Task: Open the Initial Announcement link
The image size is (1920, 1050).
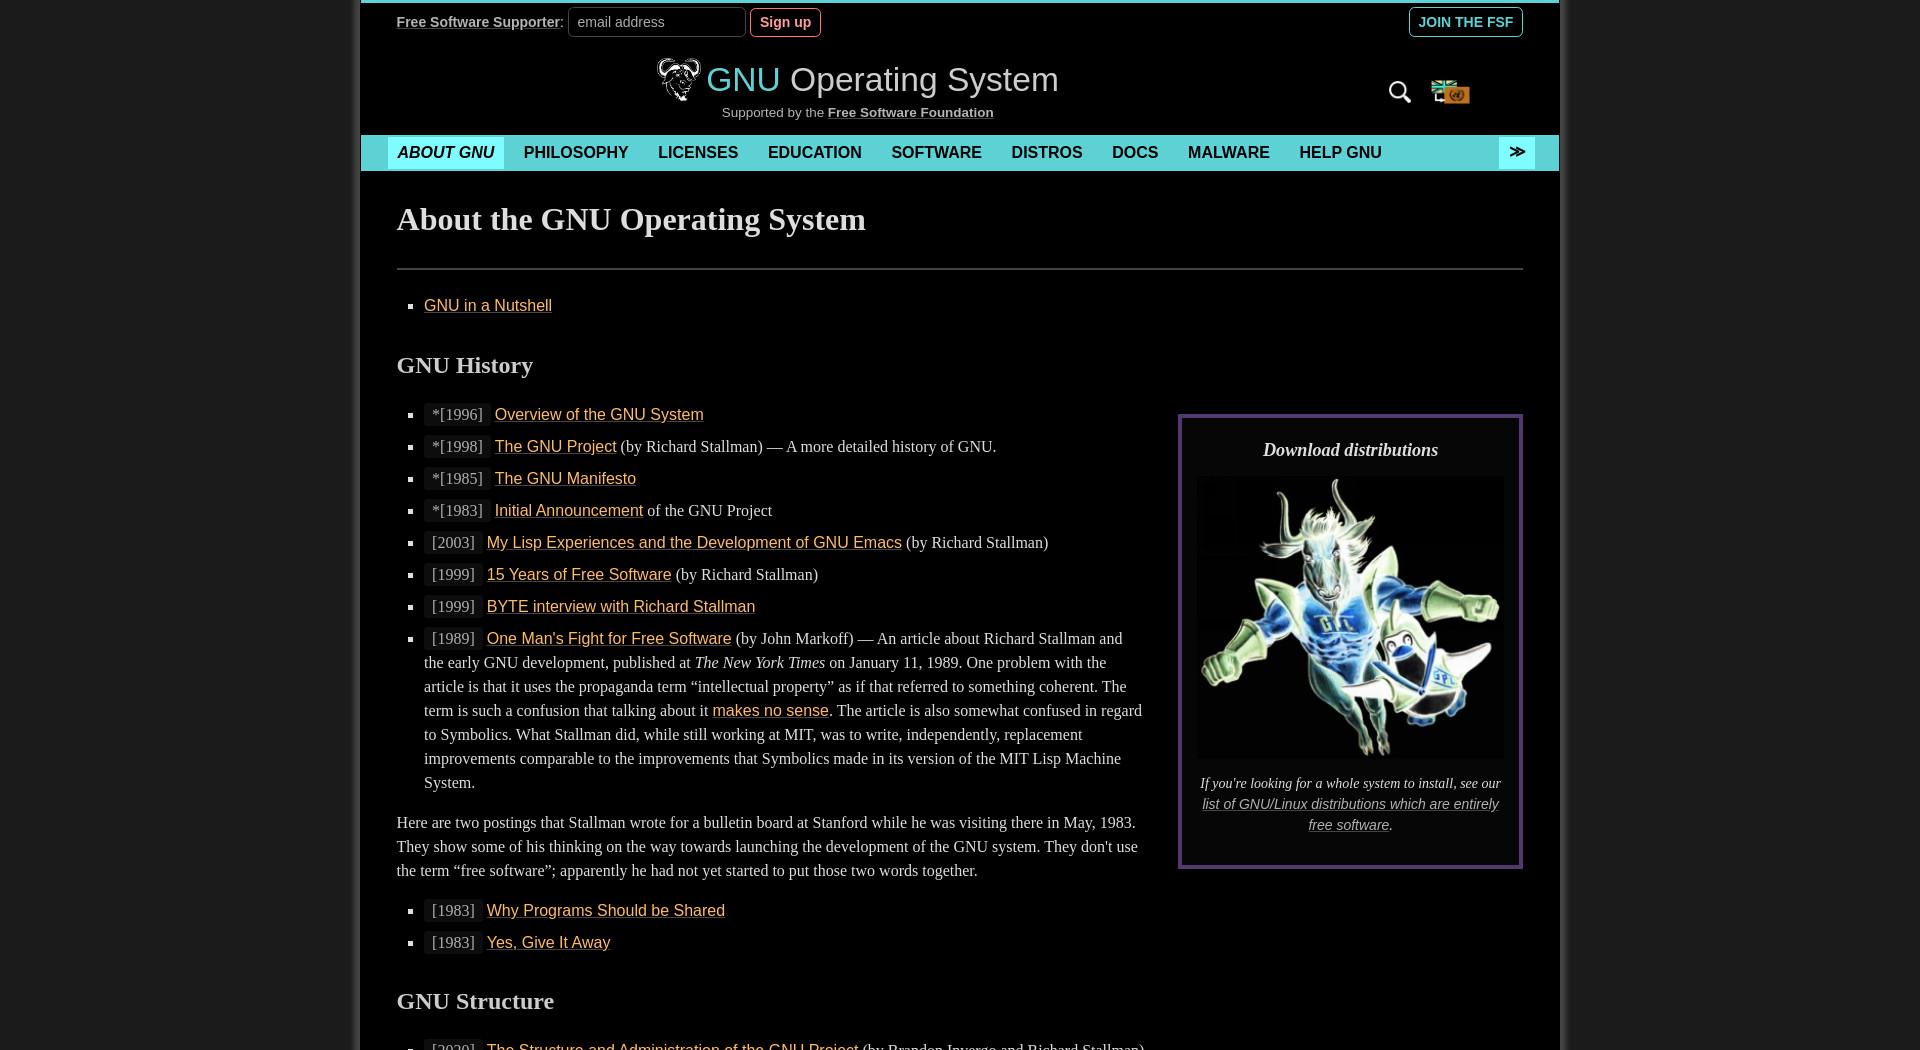Action: coord(568,511)
